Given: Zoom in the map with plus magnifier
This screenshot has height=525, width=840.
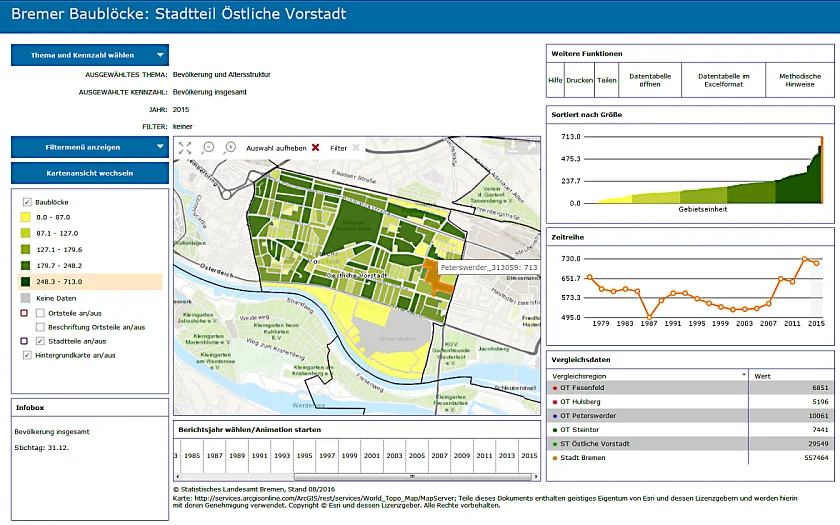Looking at the screenshot, I should click(x=230, y=147).
